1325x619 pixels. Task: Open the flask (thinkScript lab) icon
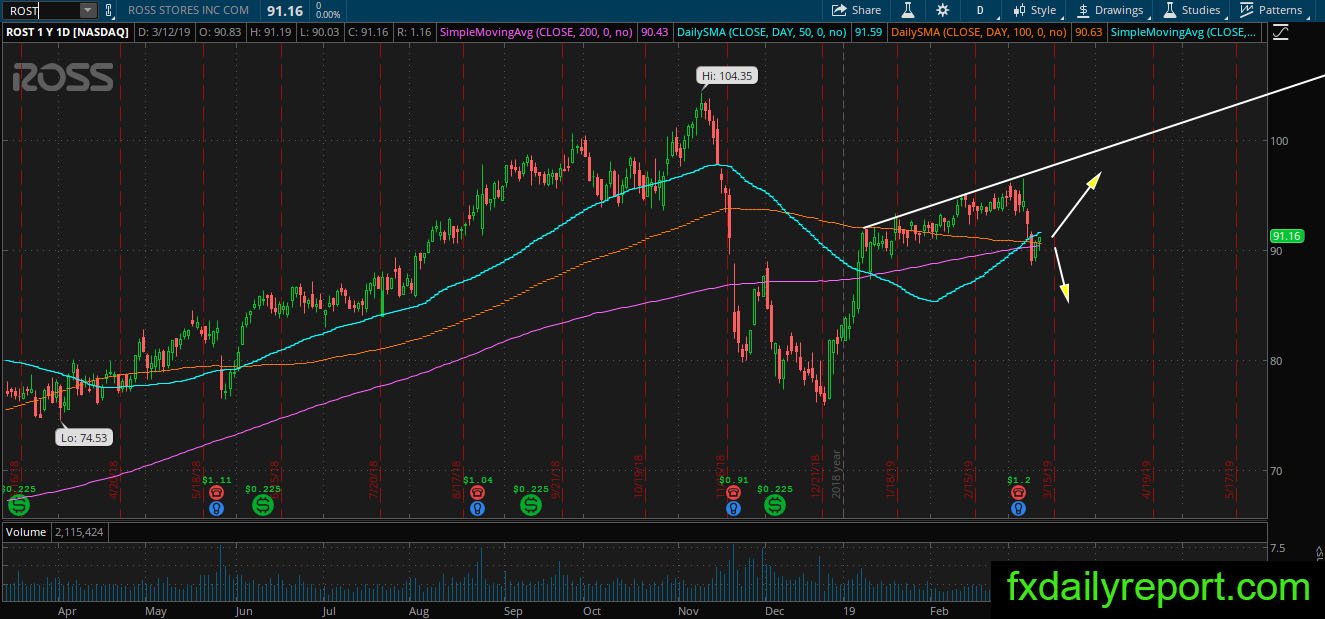(x=909, y=10)
